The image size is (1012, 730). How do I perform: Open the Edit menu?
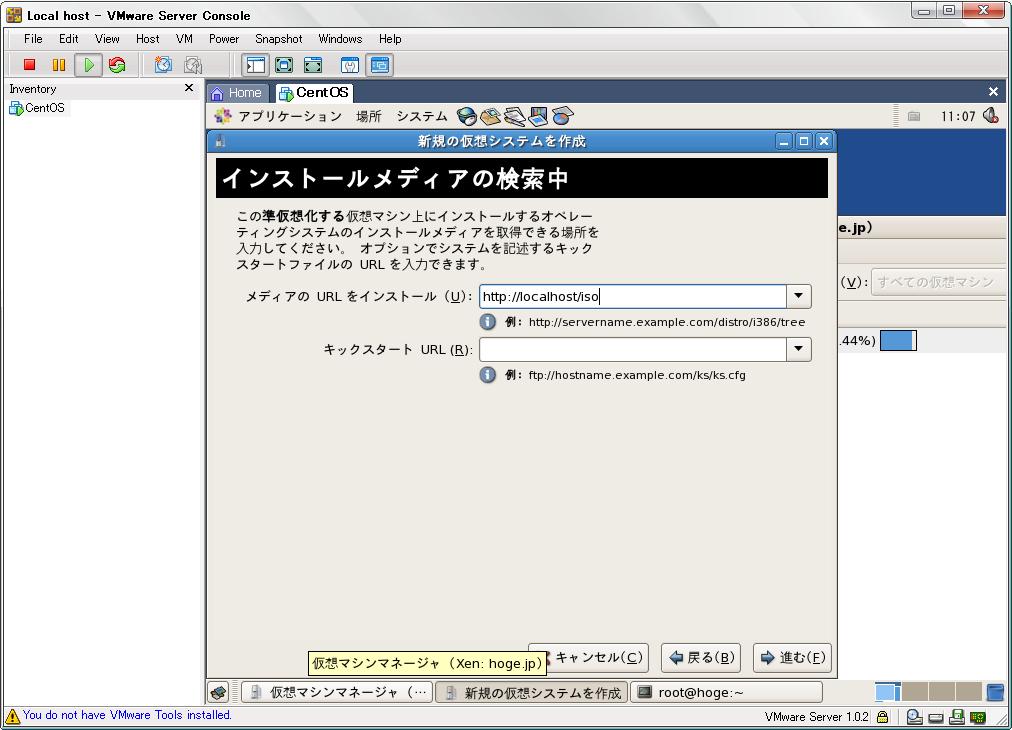[x=68, y=39]
